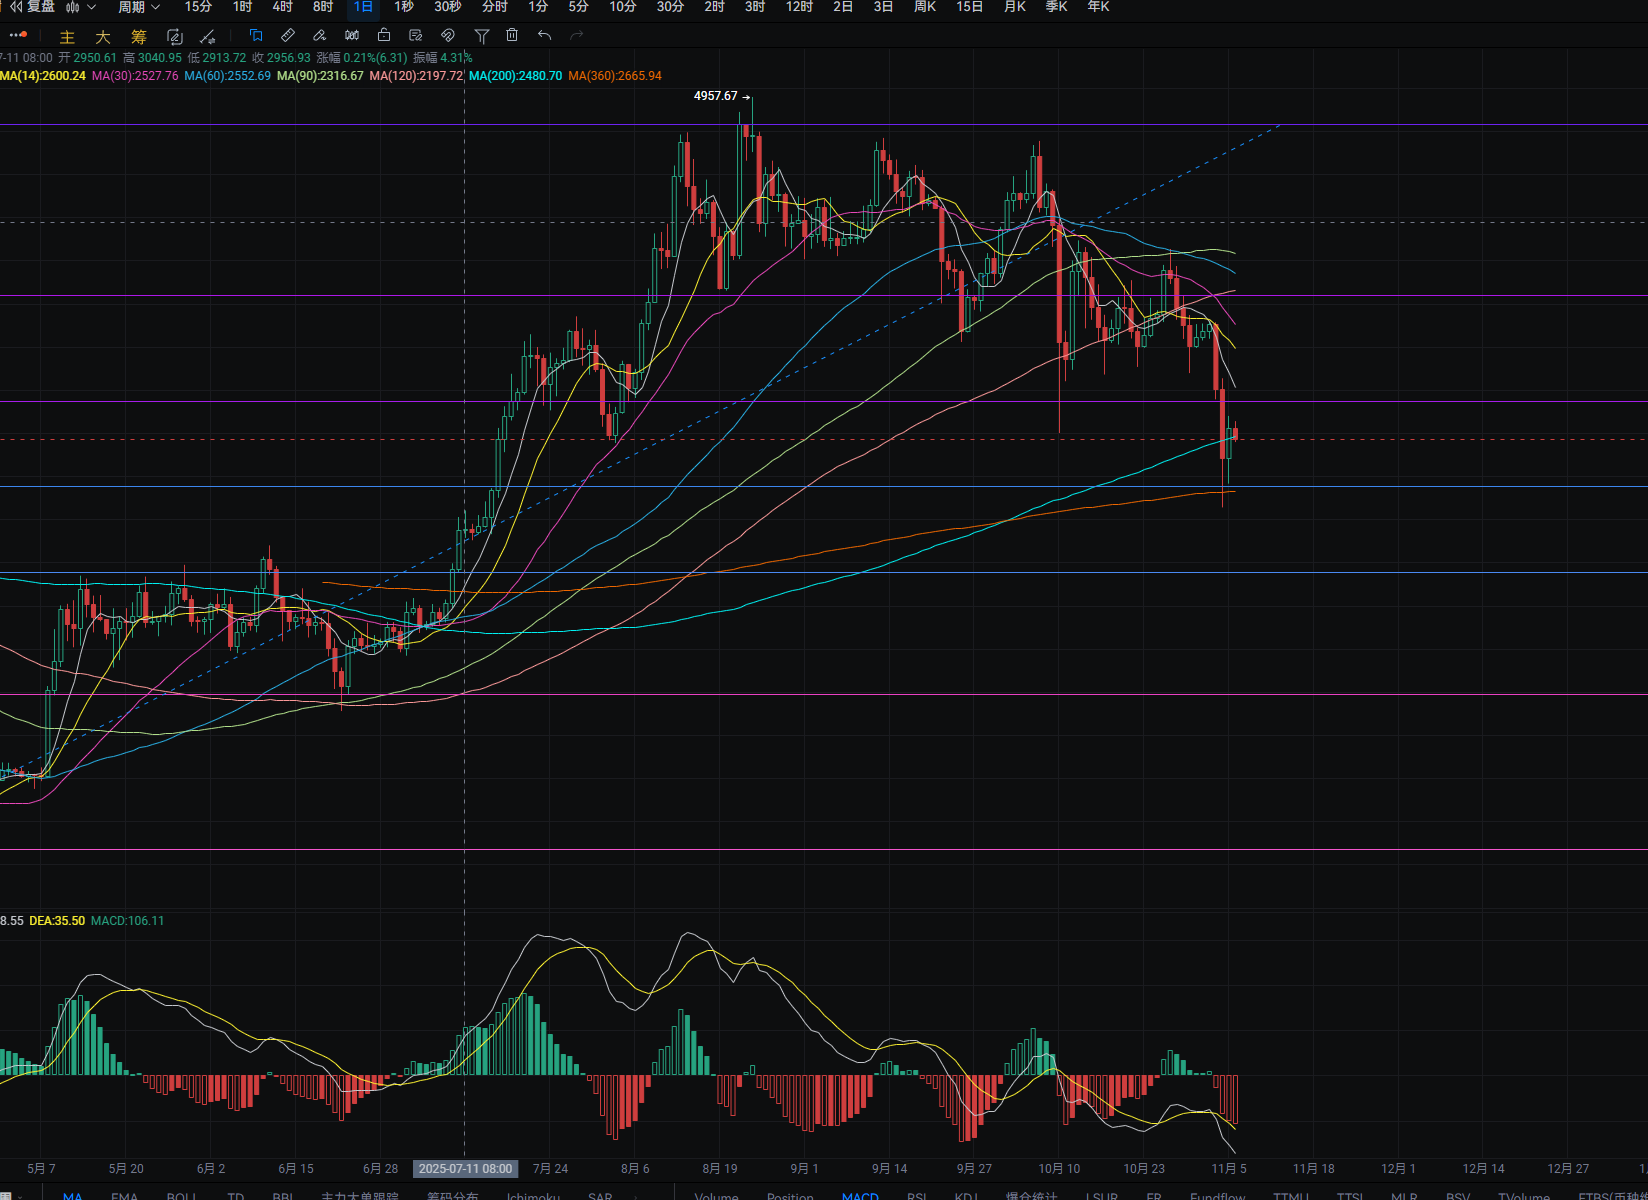
Task: Click the 复盘 replay rewind button
Action: [x=32, y=7]
